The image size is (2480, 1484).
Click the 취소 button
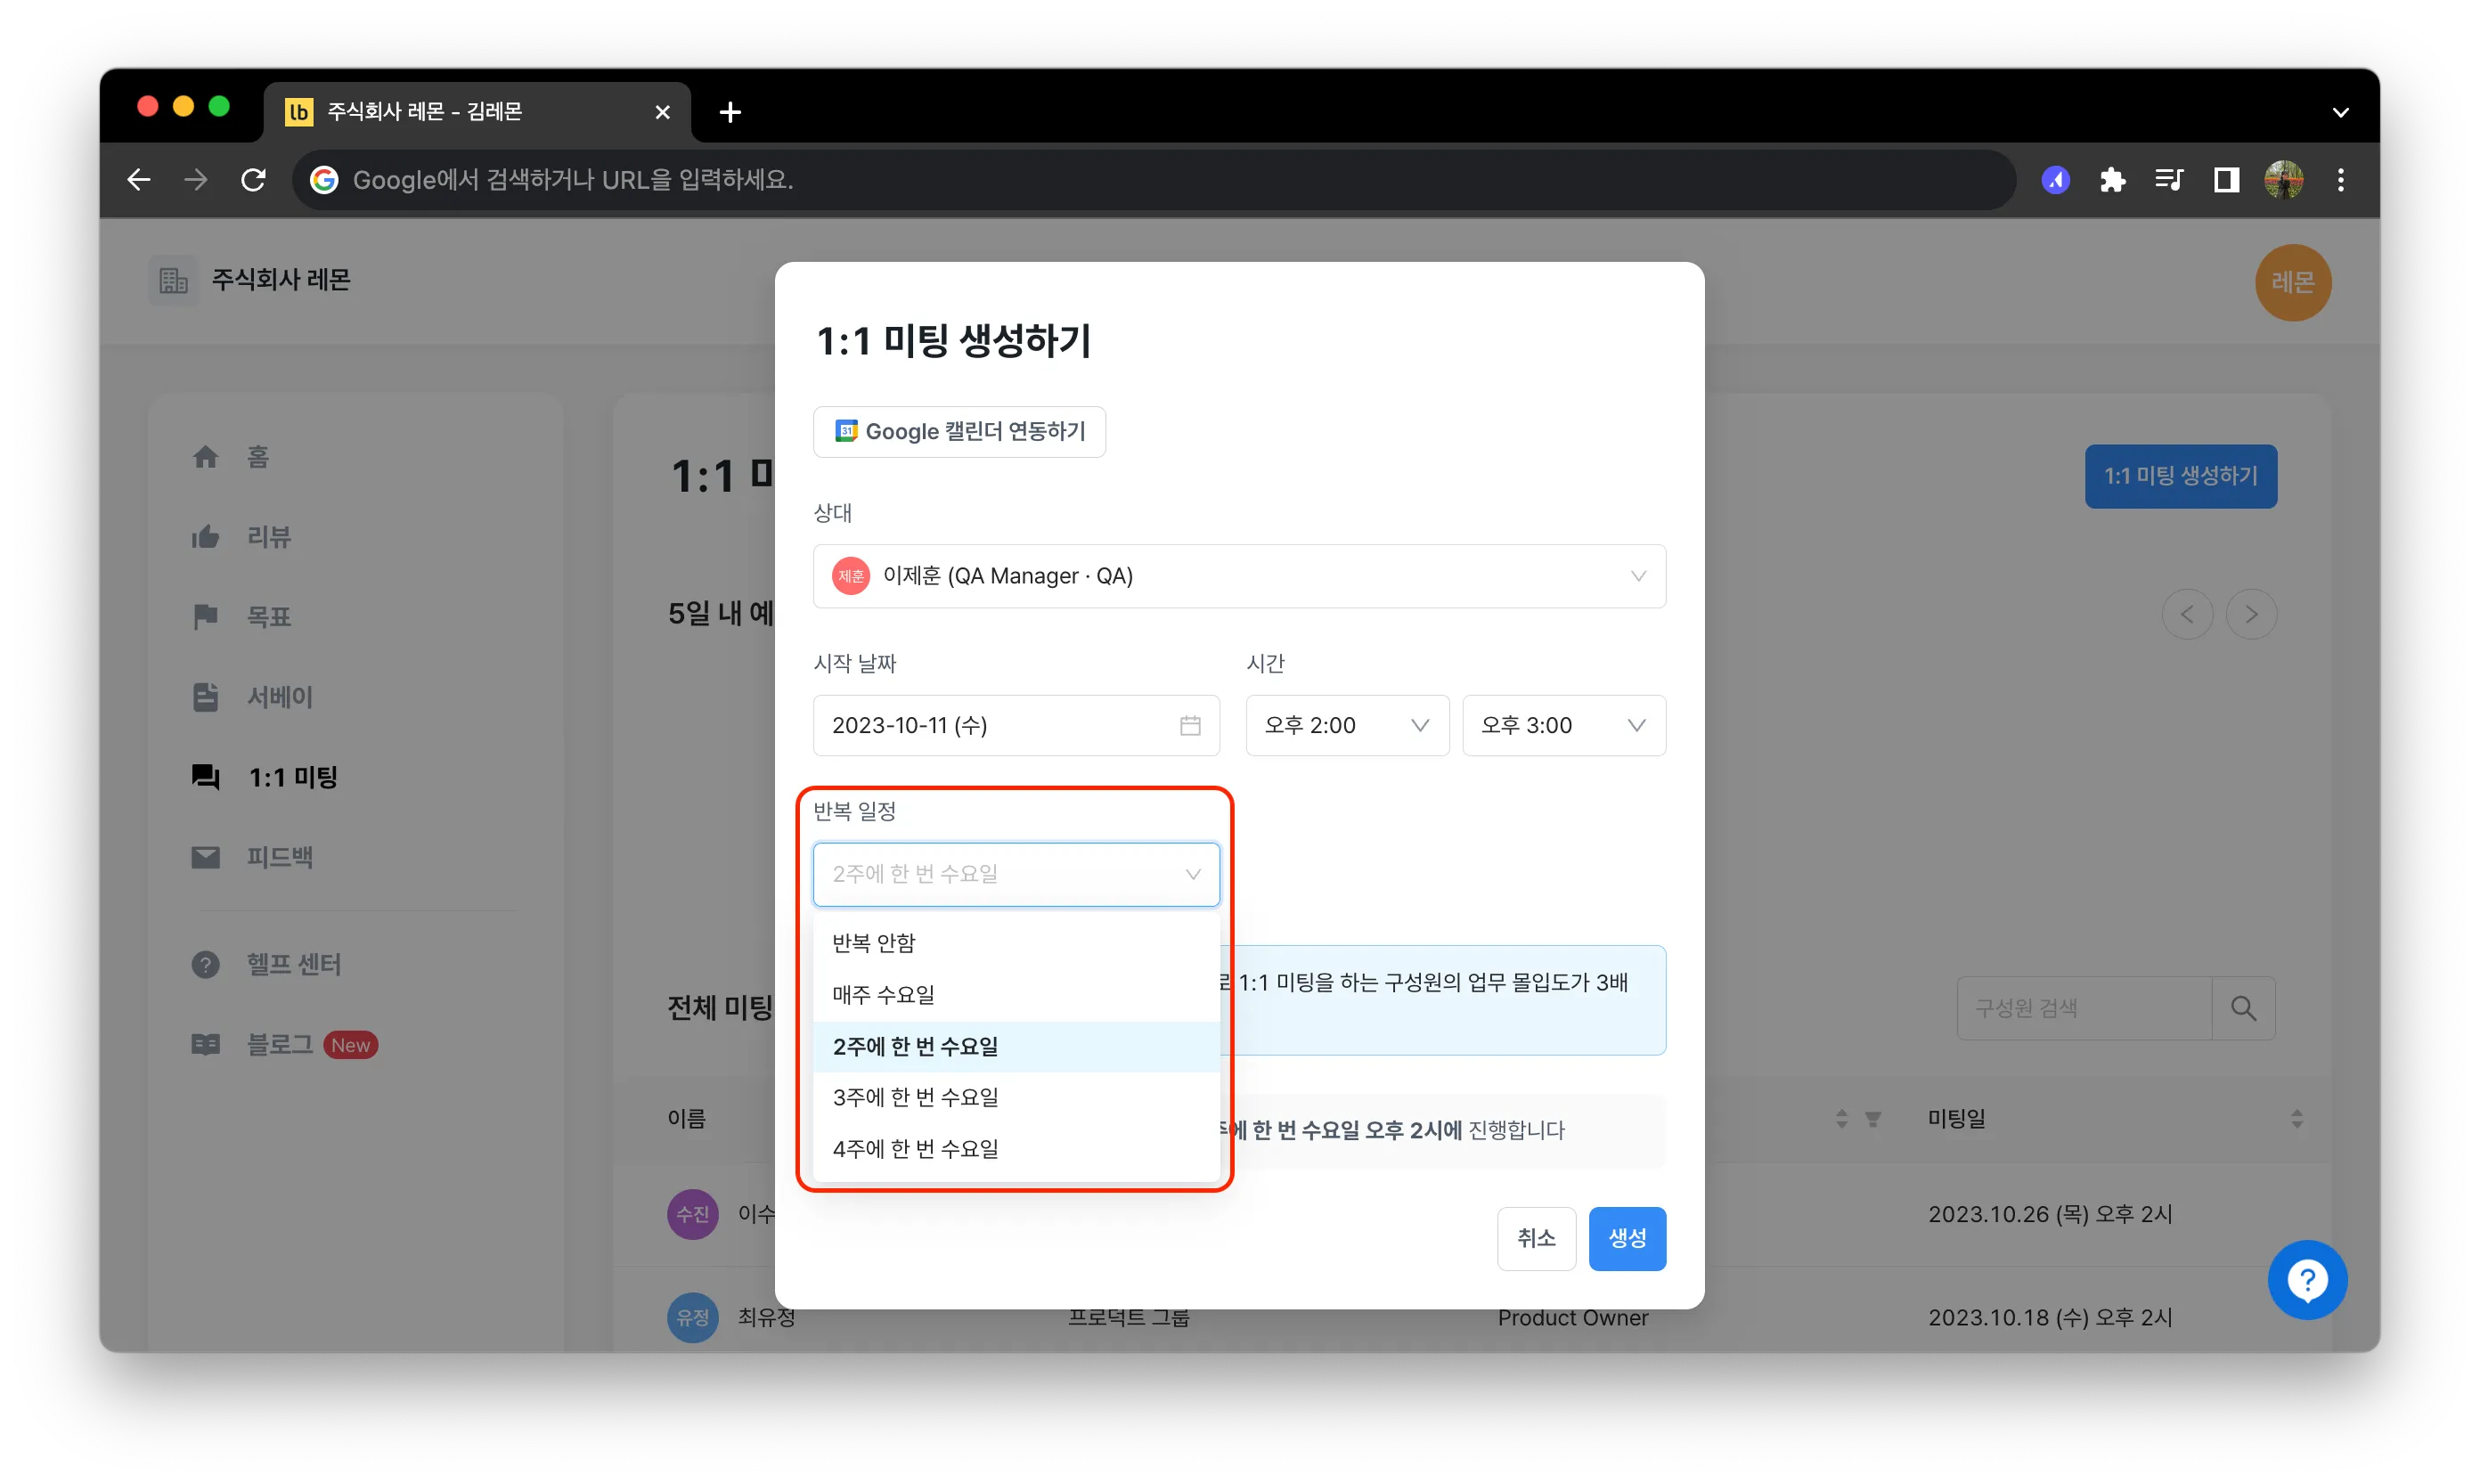click(1536, 1238)
